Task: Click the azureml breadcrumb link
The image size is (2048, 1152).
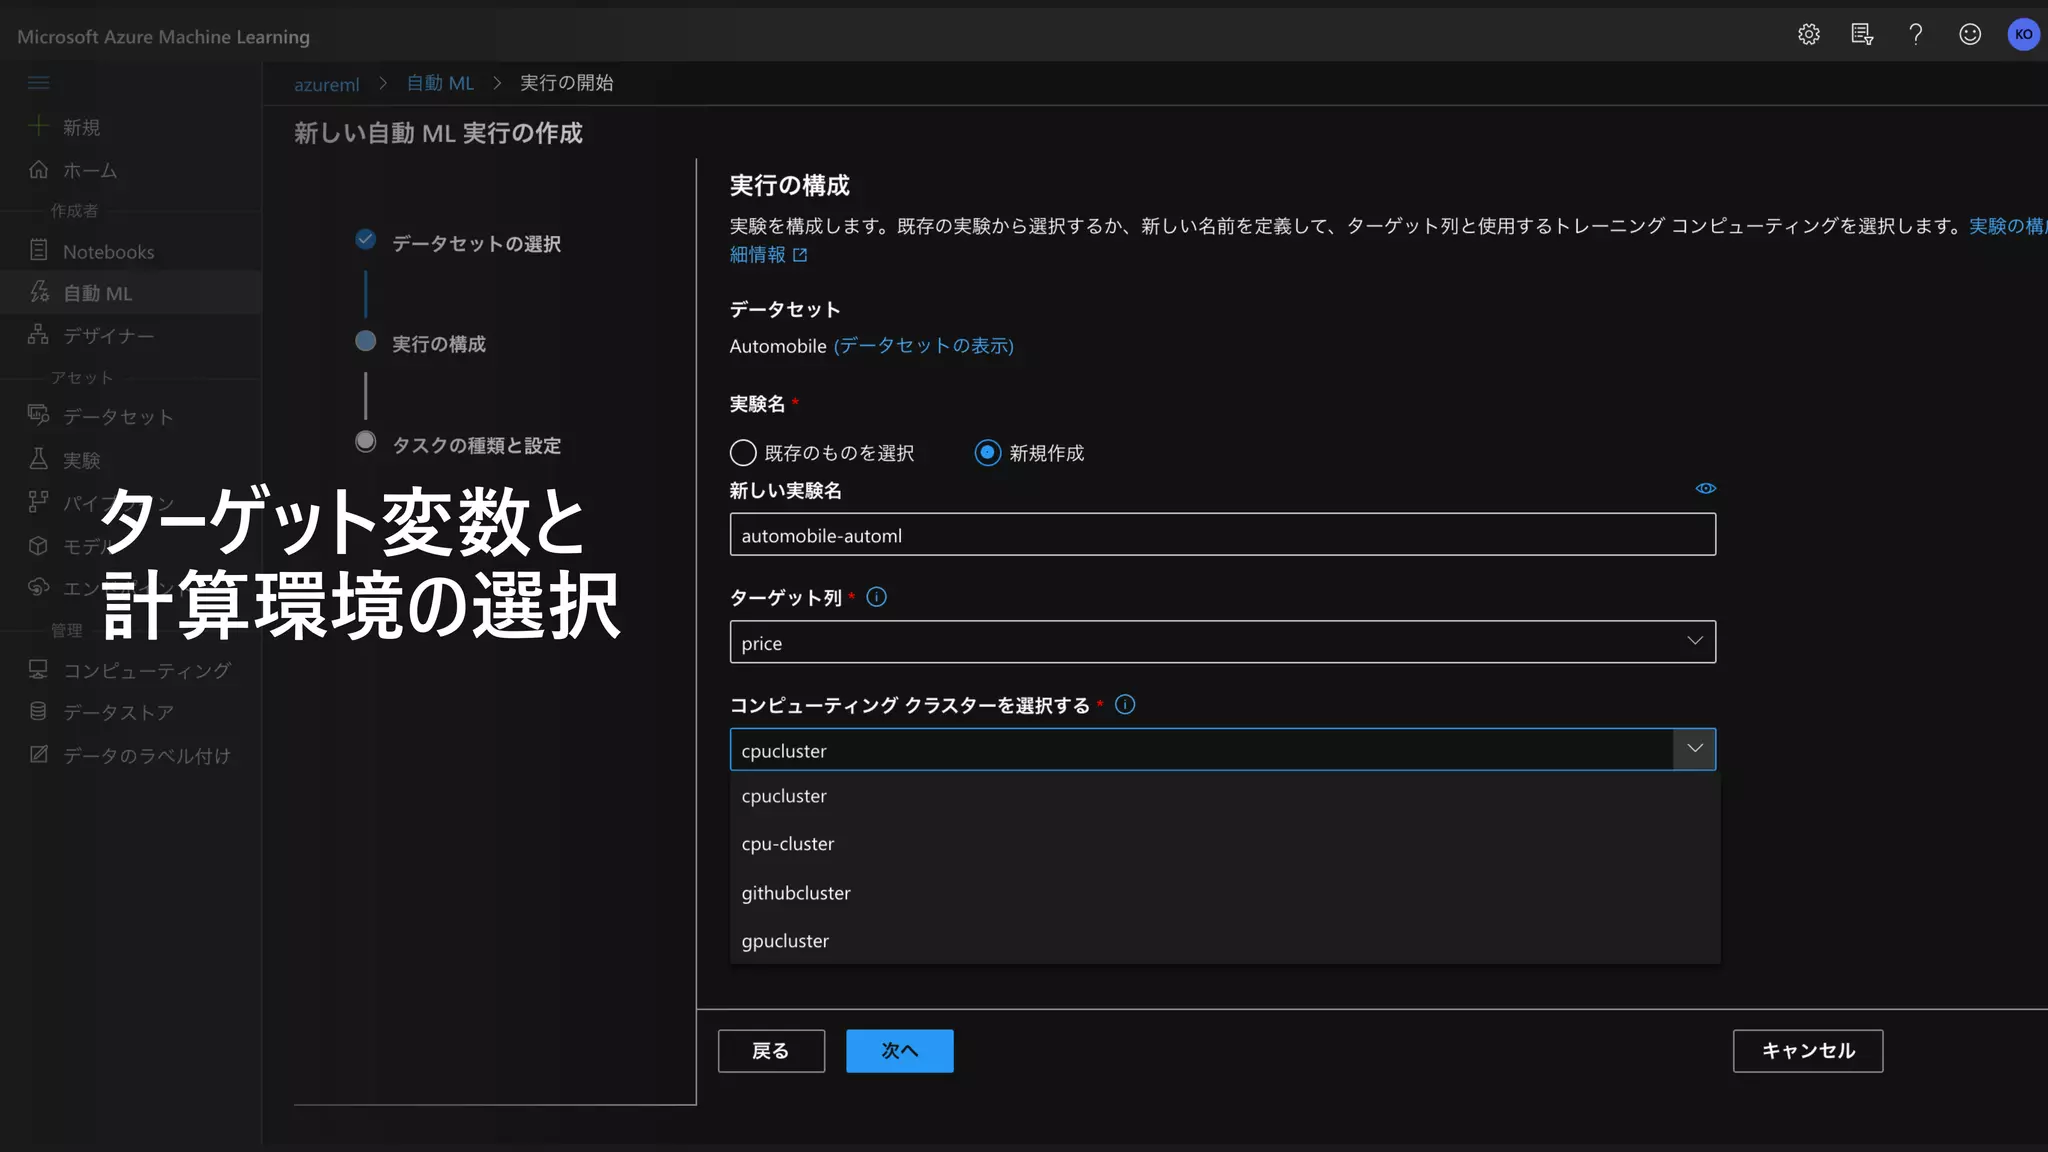Action: (x=326, y=84)
